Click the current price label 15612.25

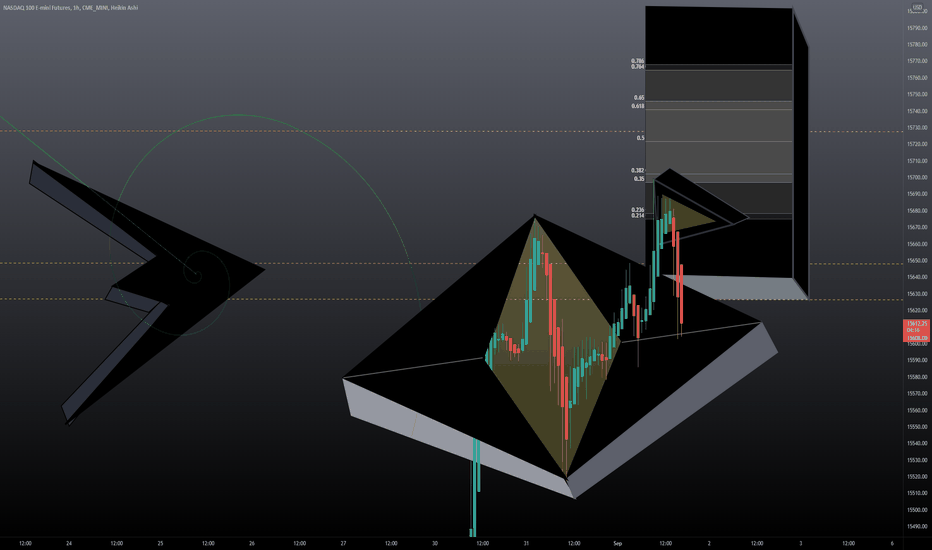click(x=917, y=323)
